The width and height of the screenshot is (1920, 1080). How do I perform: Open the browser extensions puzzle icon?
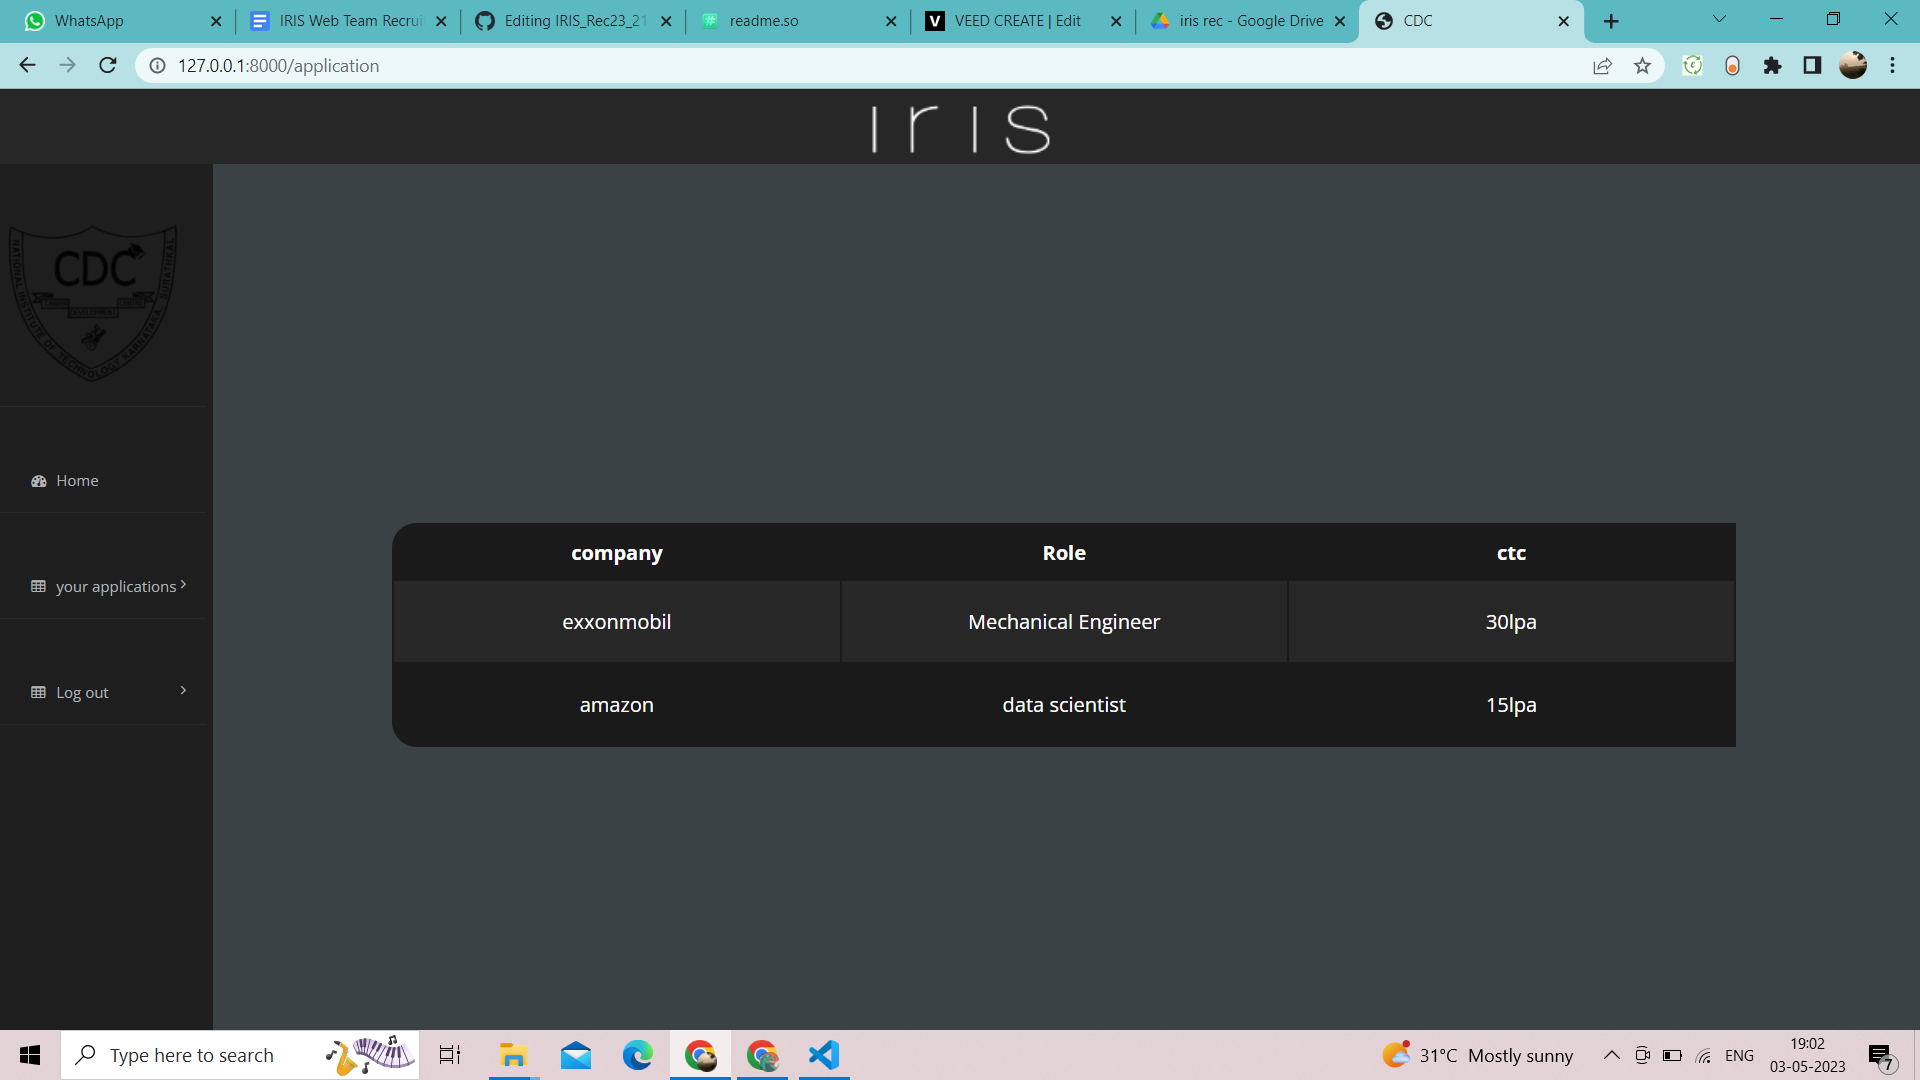[x=1772, y=66]
